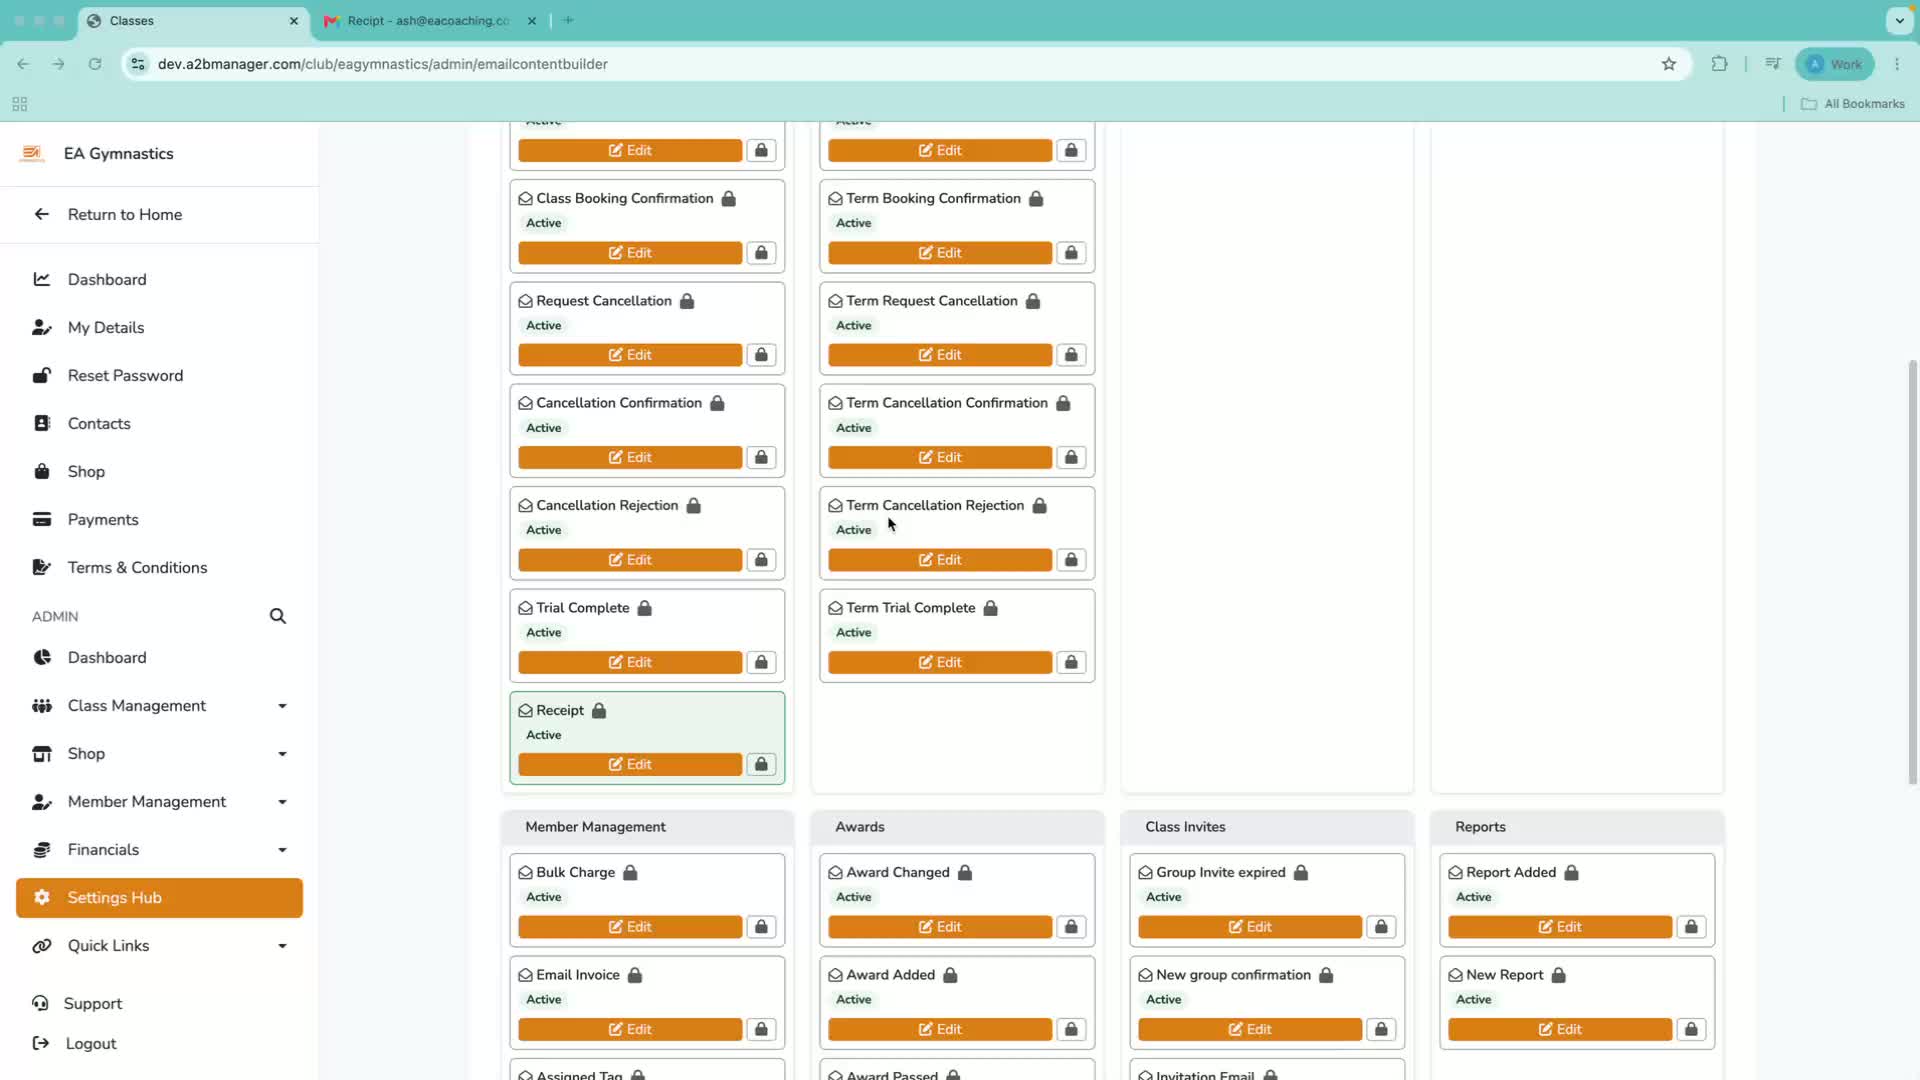Expand the Financials menu
The image size is (1920, 1080).
(282, 850)
